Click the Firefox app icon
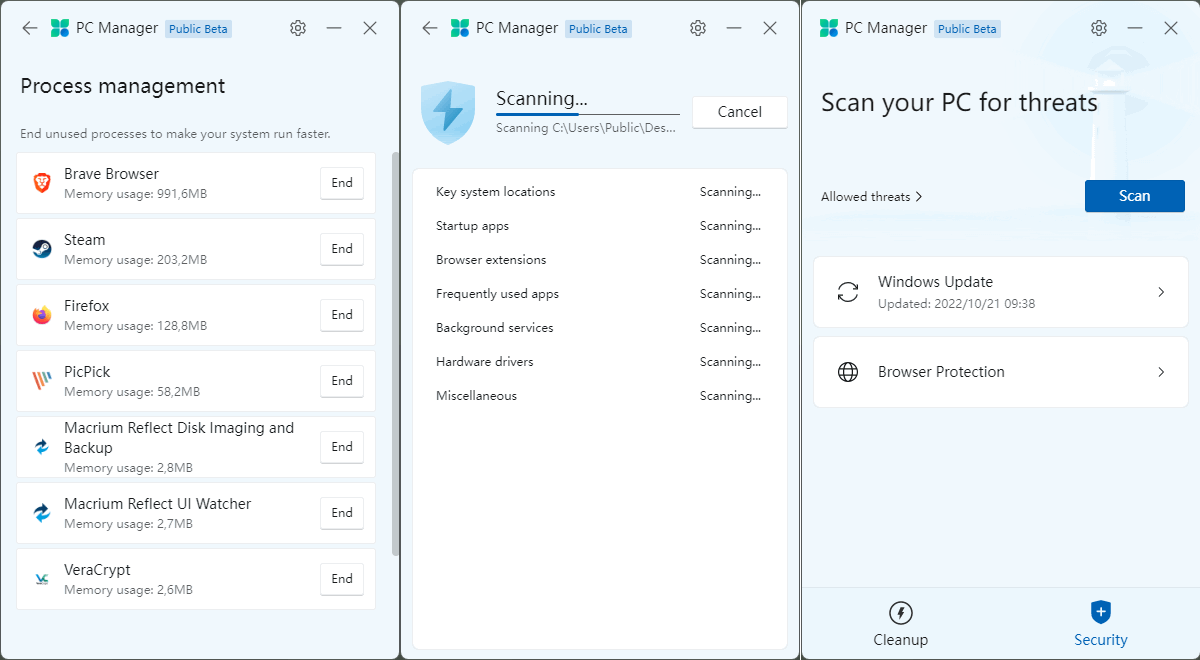The width and height of the screenshot is (1200, 660). [x=42, y=315]
